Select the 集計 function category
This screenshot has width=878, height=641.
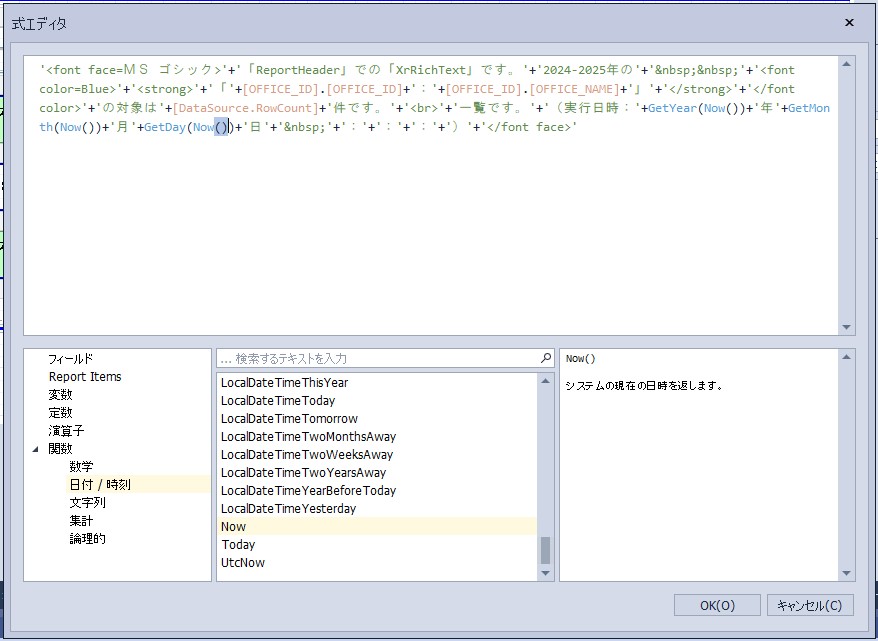pyautogui.click(x=81, y=520)
